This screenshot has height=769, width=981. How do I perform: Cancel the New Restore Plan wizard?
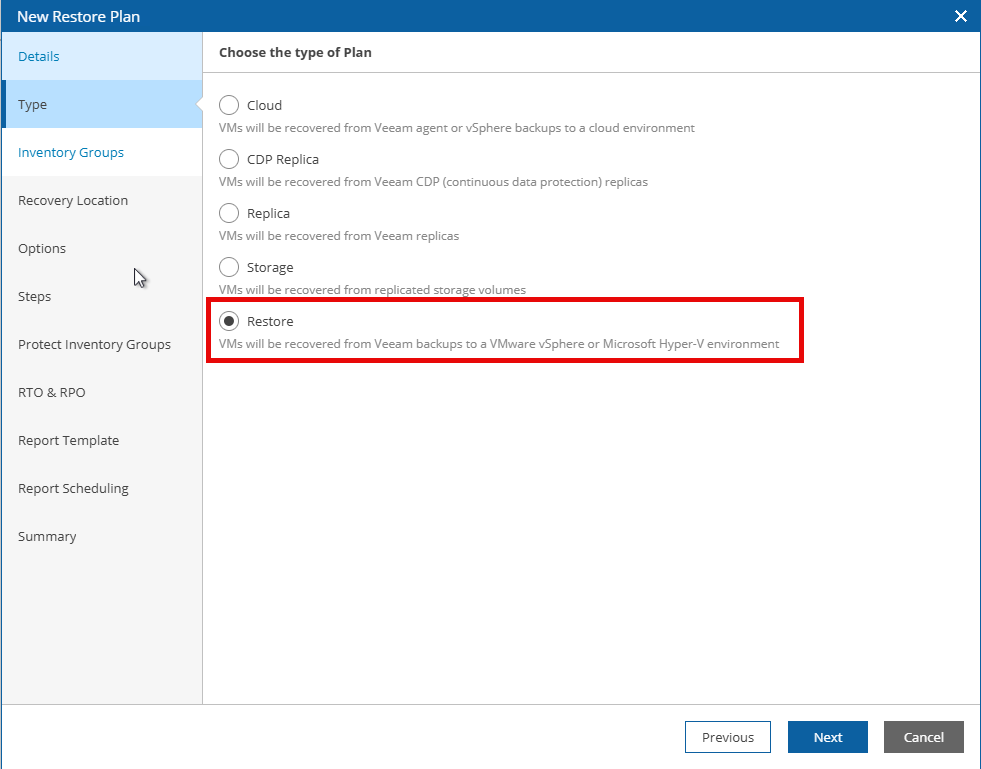[x=923, y=737]
